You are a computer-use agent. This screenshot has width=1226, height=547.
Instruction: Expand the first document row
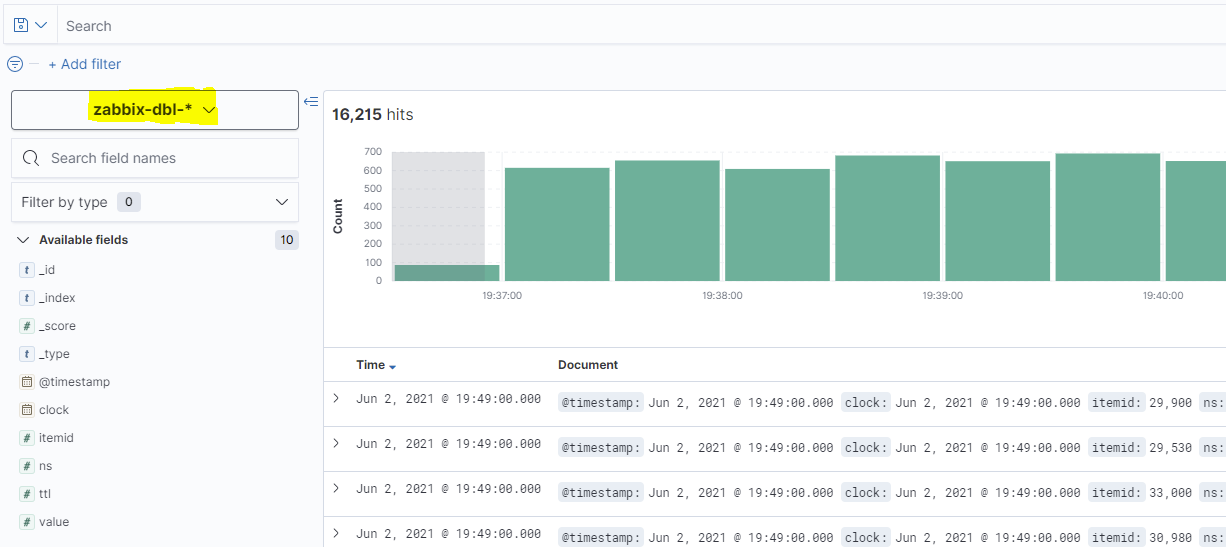pyautogui.click(x=336, y=398)
